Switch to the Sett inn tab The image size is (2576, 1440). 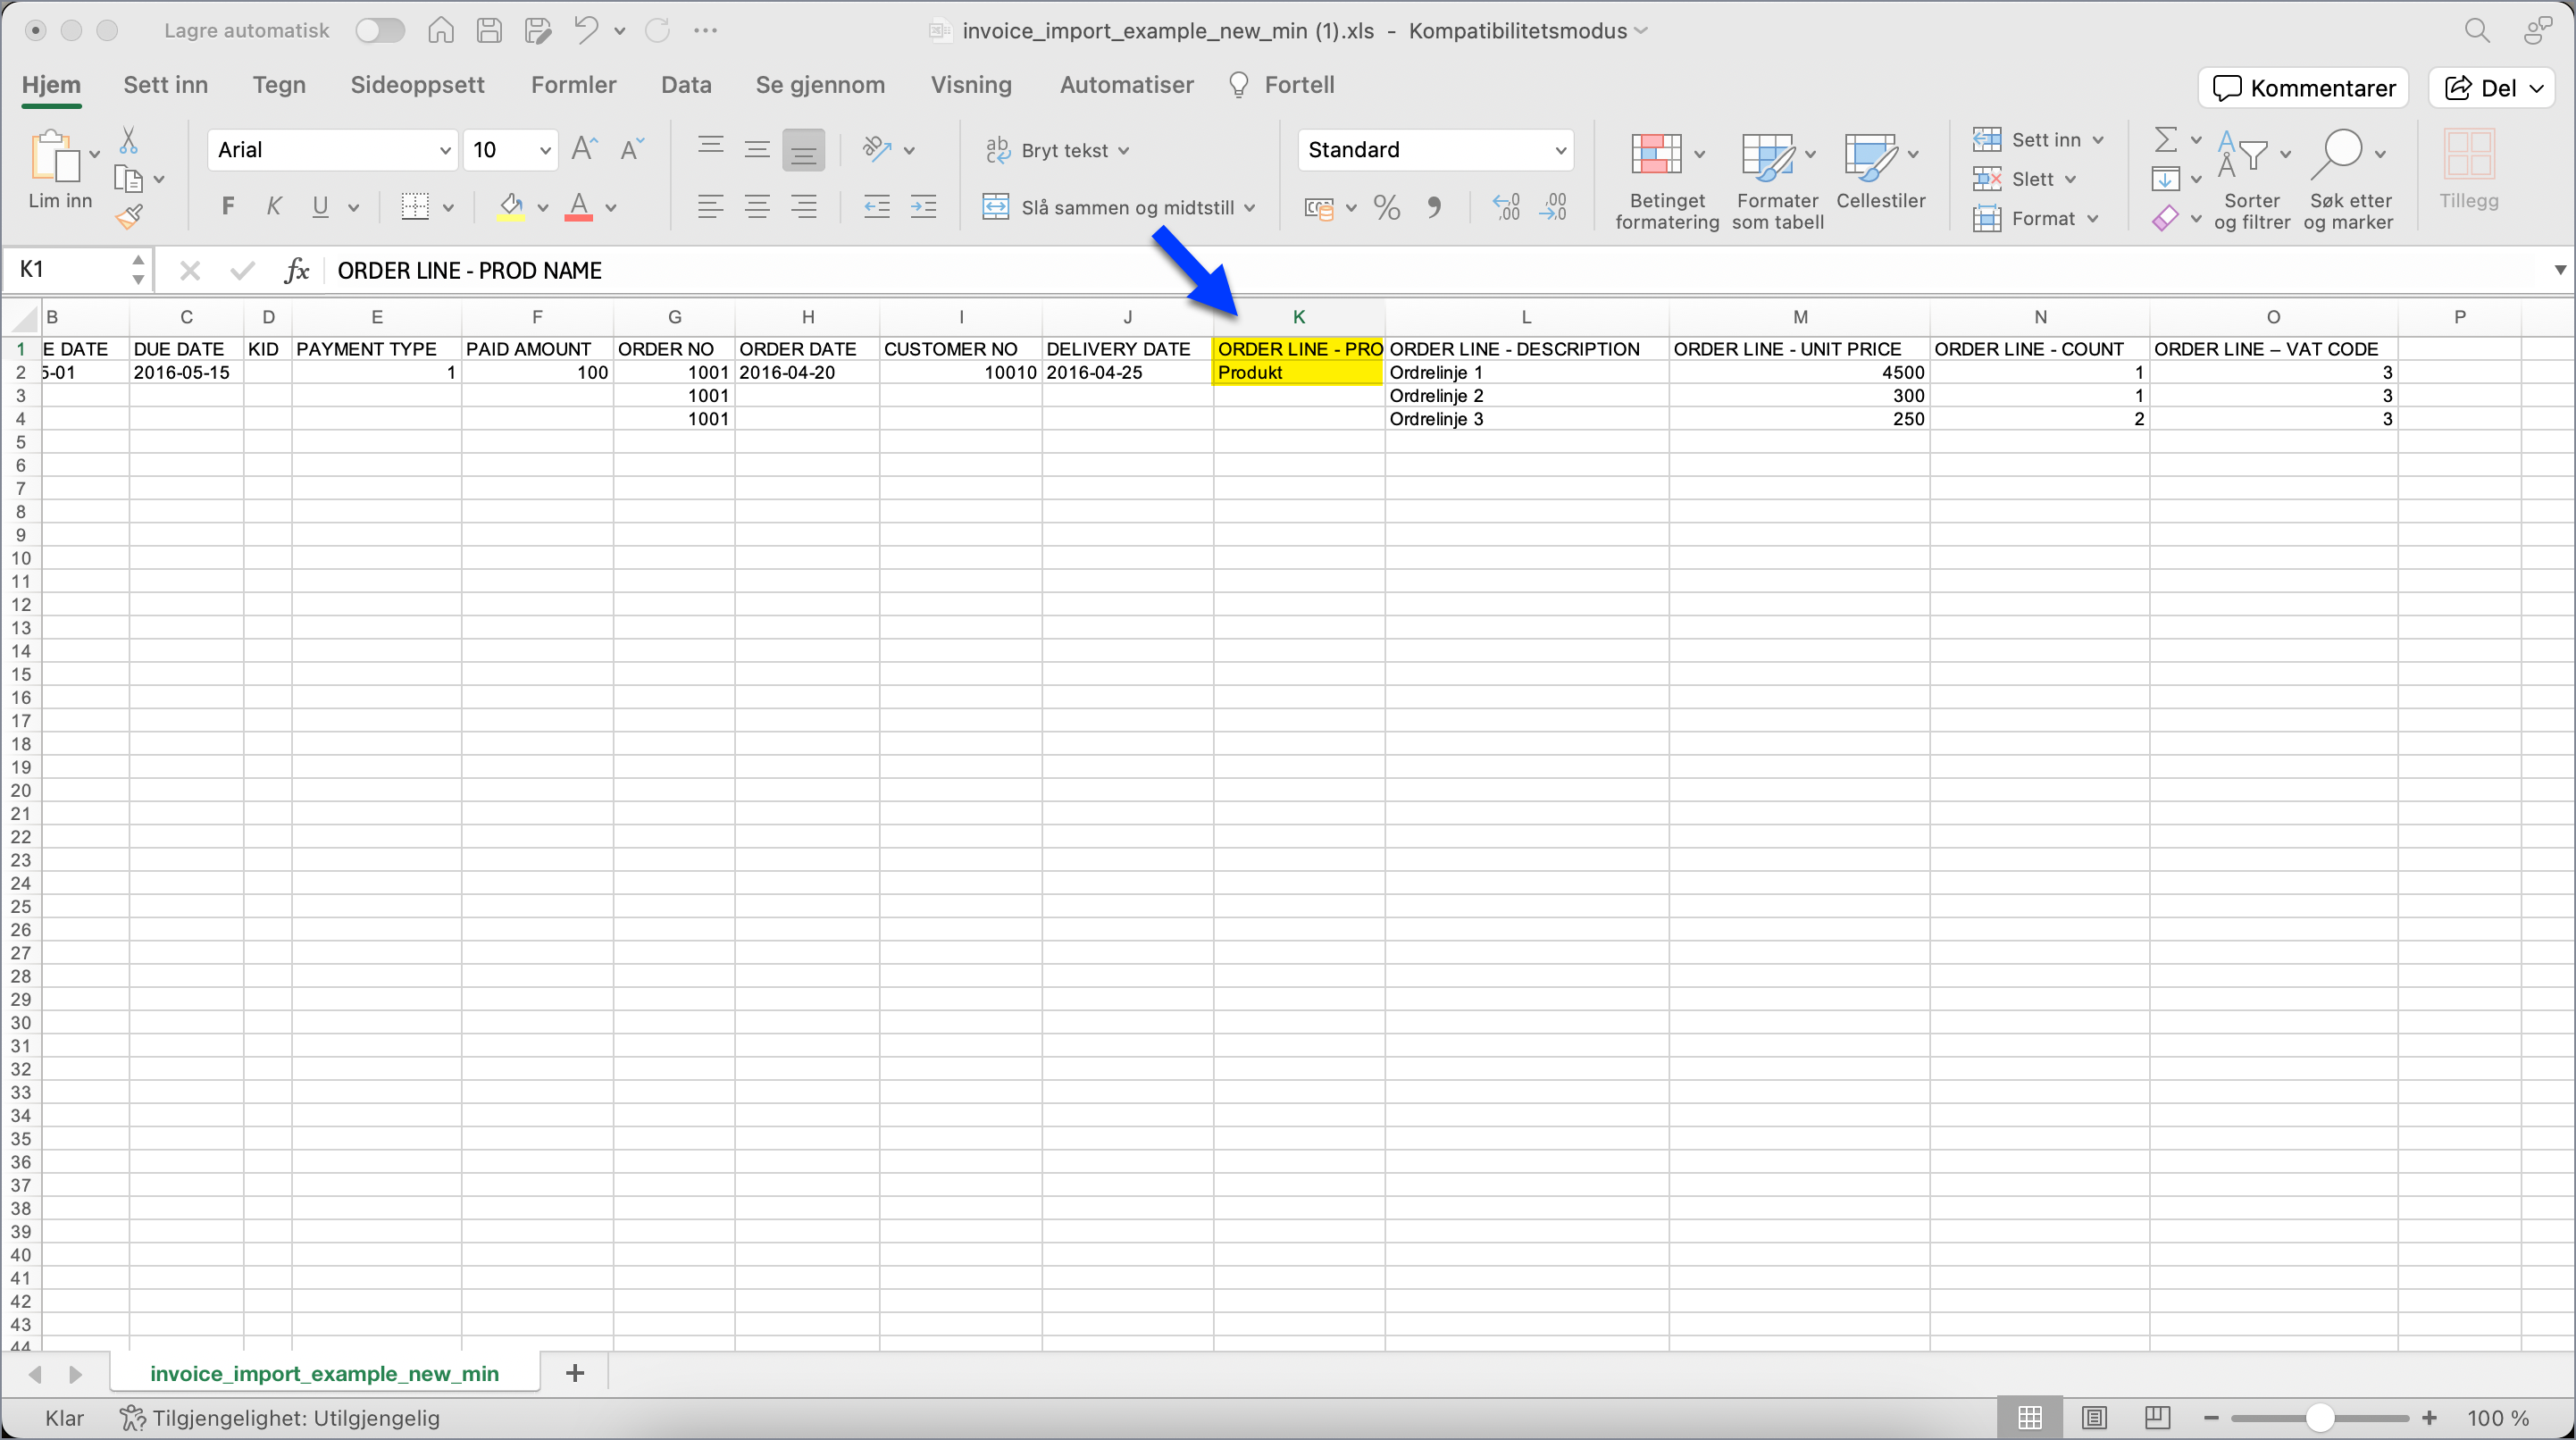point(165,85)
